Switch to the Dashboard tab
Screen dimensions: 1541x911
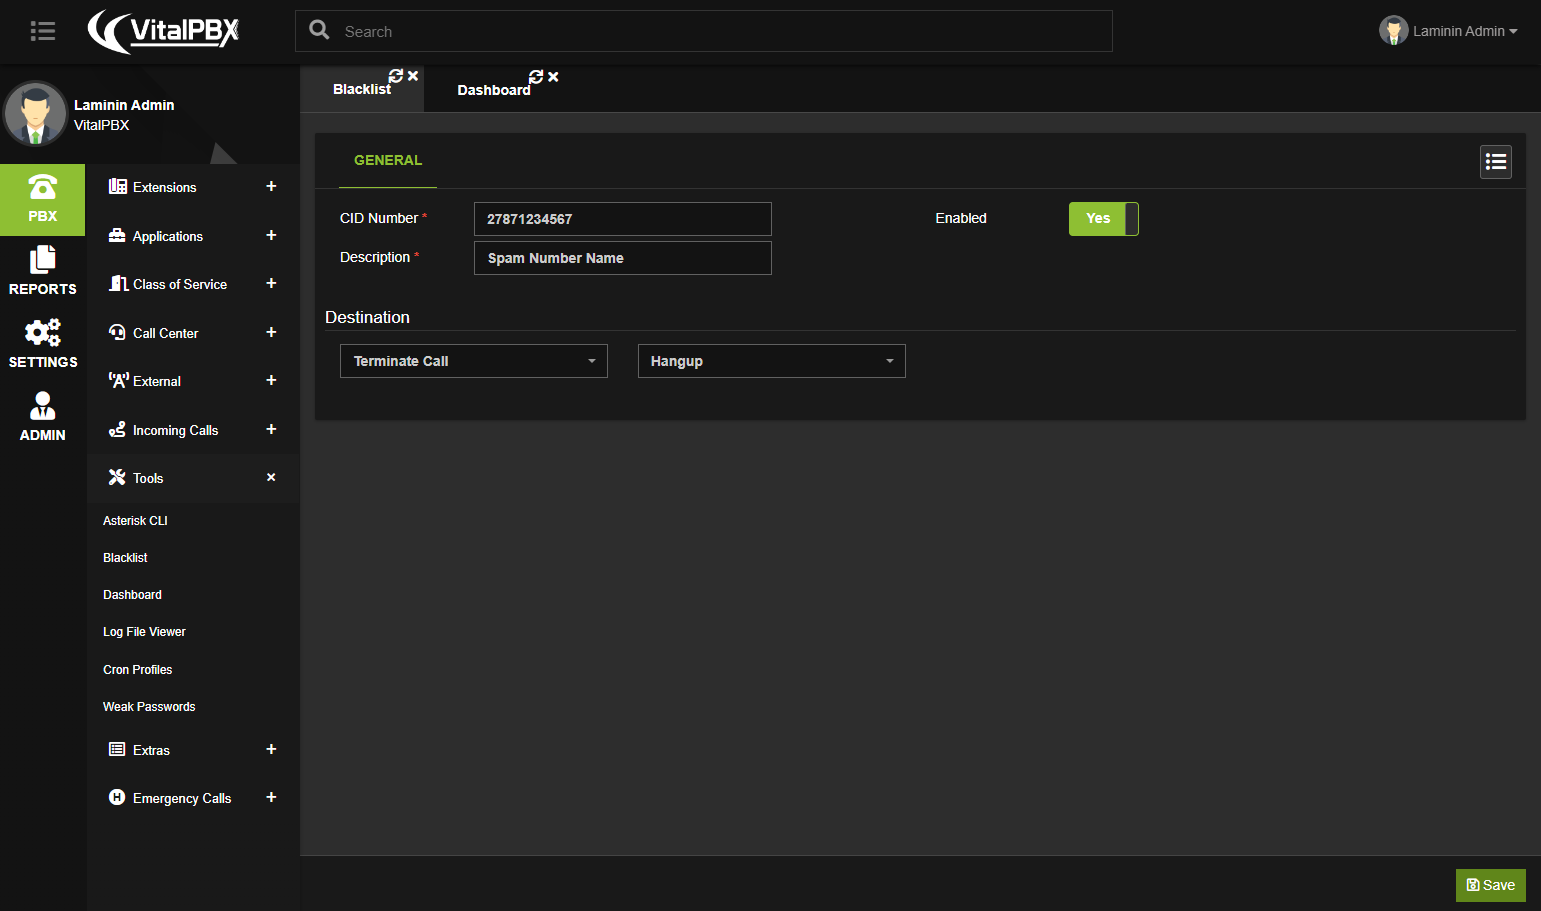494,90
